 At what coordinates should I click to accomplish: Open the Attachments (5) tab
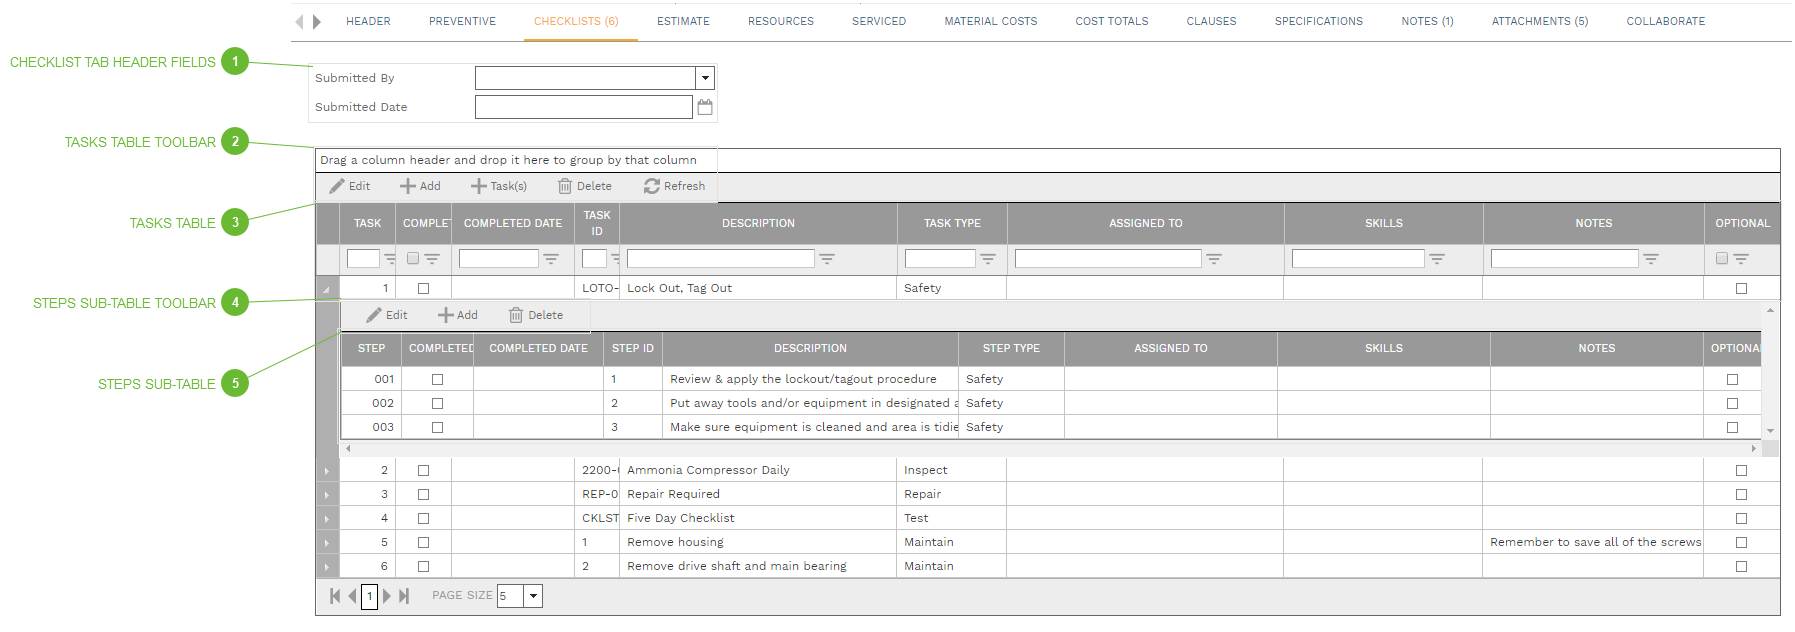pyautogui.click(x=1540, y=21)
